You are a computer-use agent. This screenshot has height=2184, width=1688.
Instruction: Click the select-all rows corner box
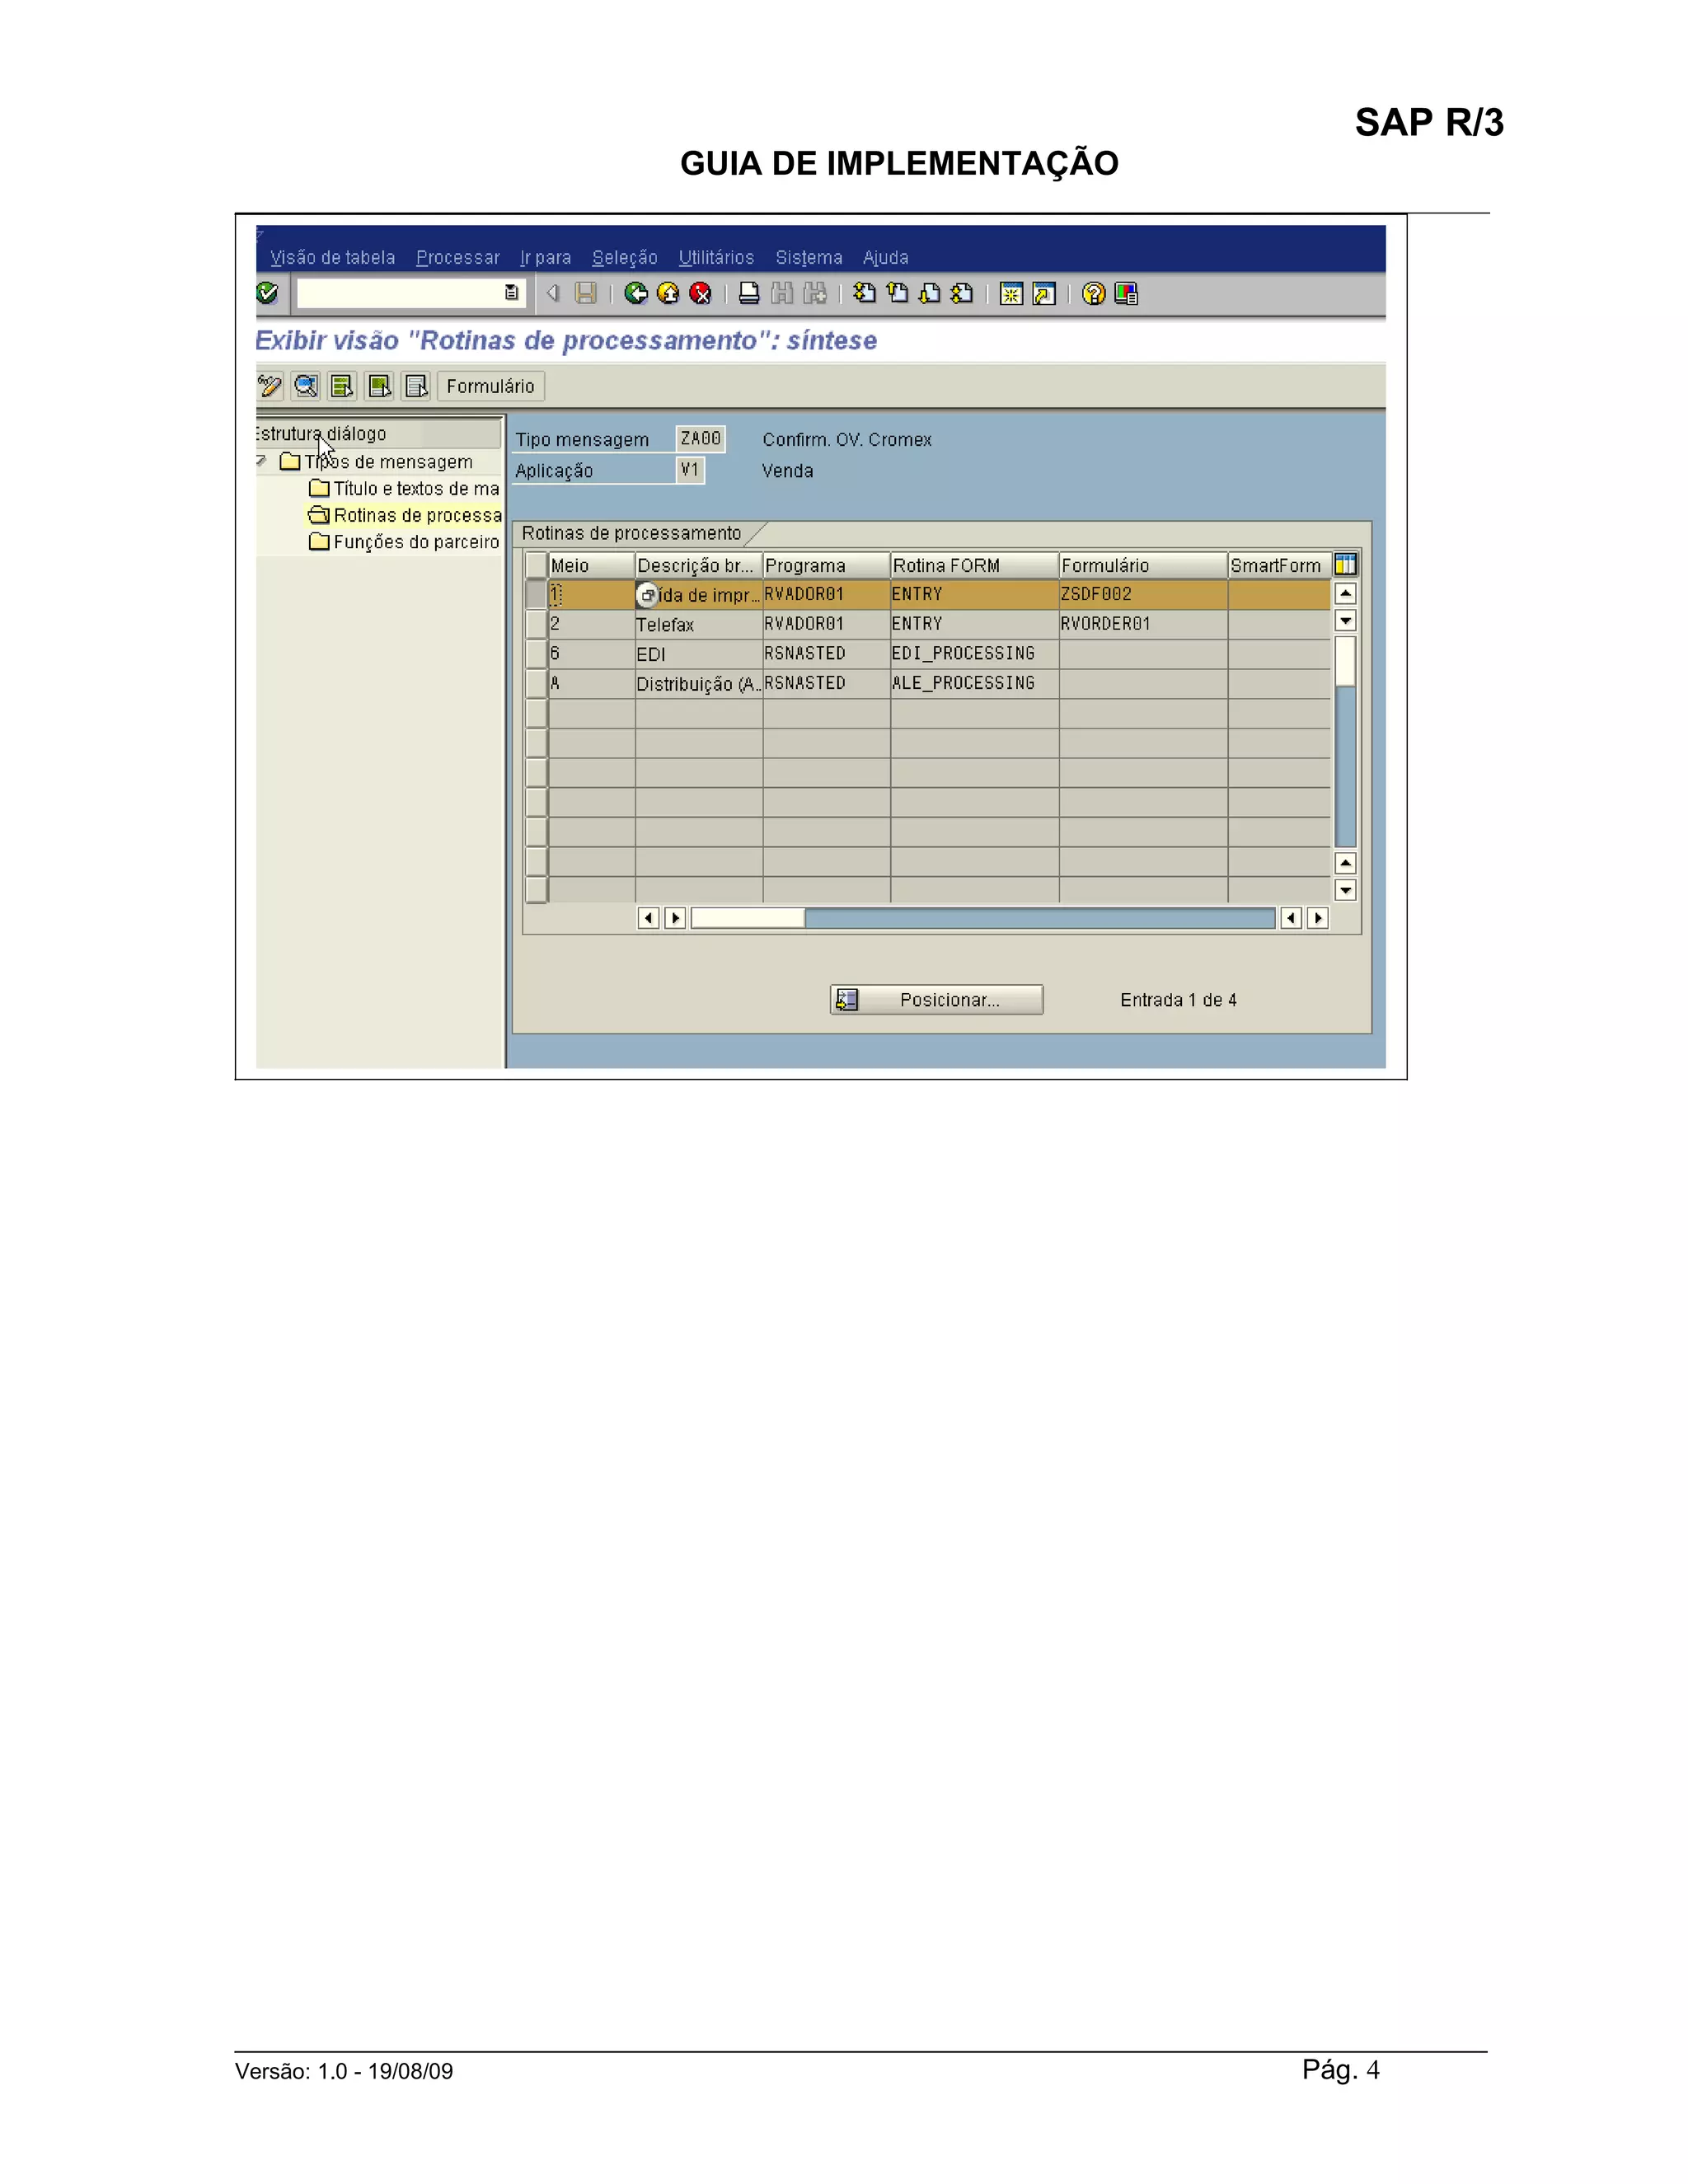pos(537,565)
